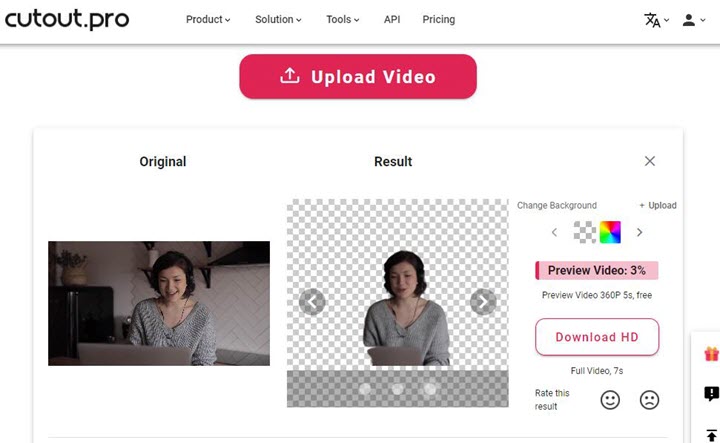Click the Upload Video button

[358, 77]
